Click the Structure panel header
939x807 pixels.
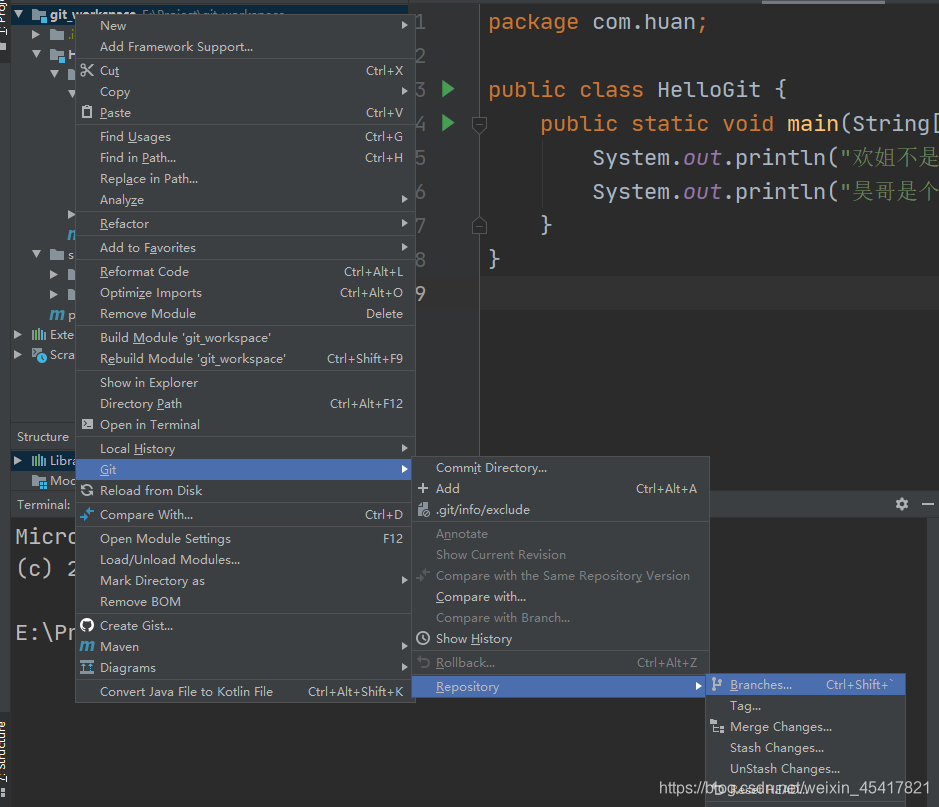(x=43, y=436)
